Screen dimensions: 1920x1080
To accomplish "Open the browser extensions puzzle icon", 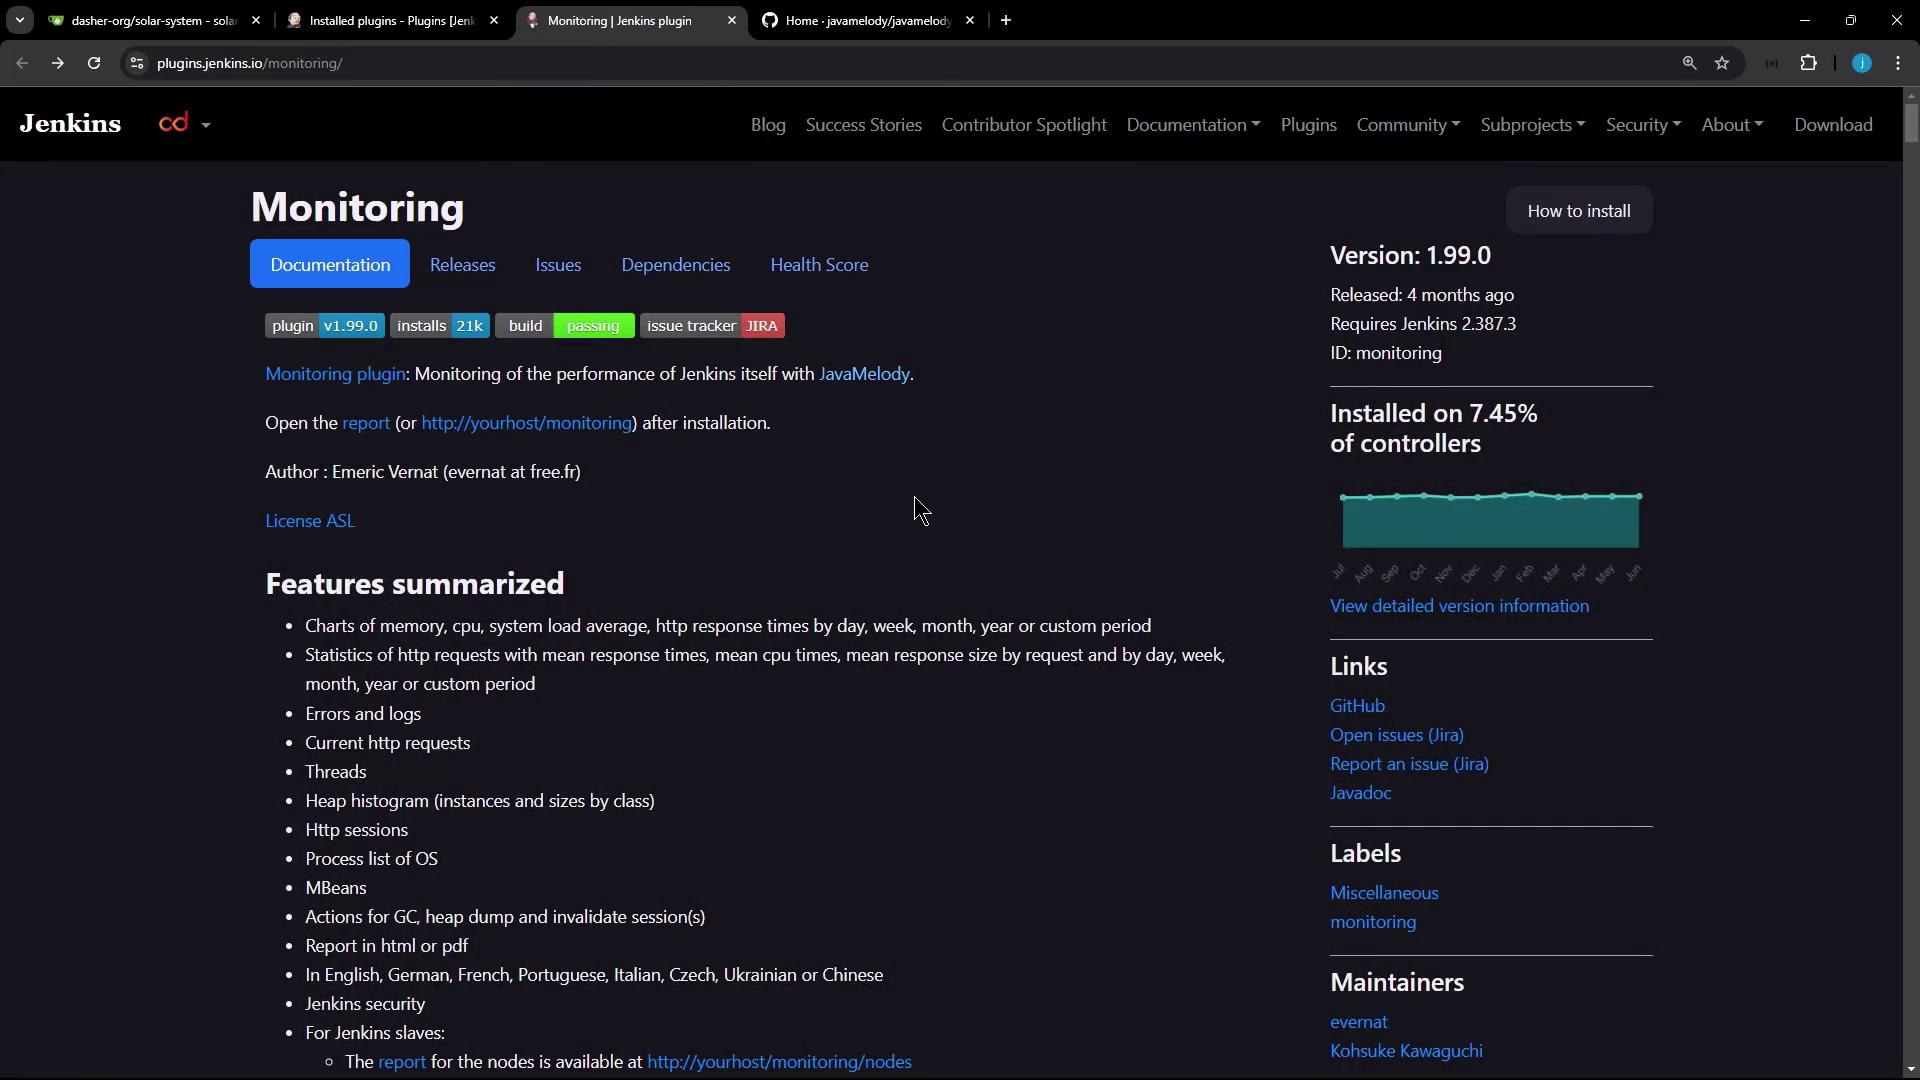I will pos(1808,63).
